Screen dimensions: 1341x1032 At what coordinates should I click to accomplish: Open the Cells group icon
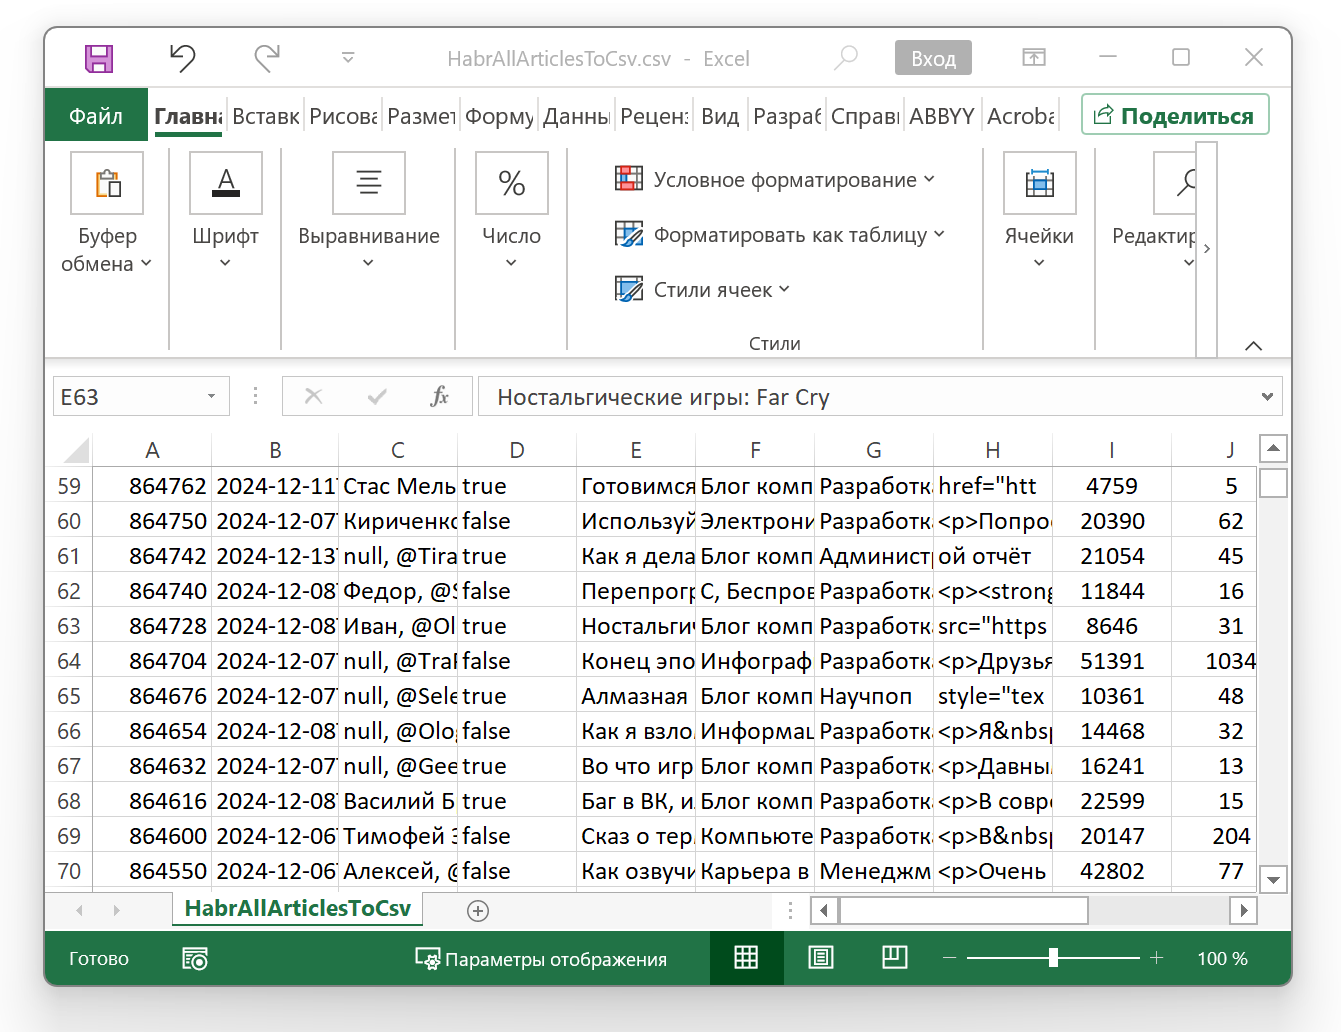1039,184
